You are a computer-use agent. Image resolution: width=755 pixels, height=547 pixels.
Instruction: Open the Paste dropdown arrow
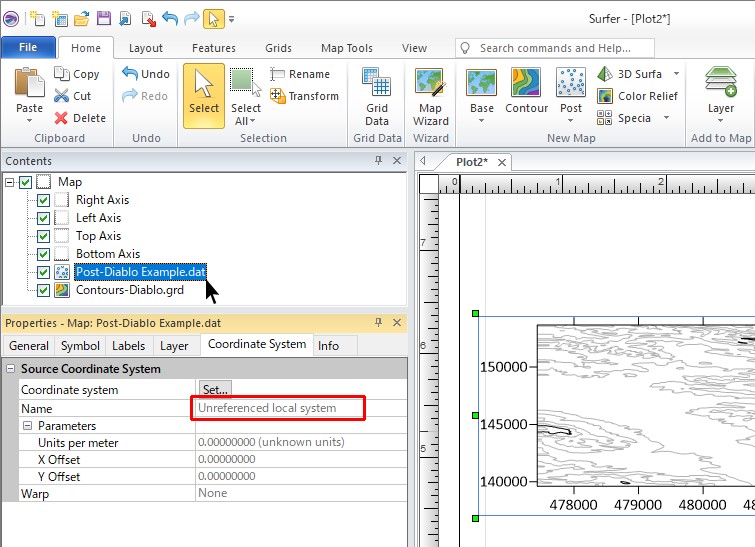29,120
